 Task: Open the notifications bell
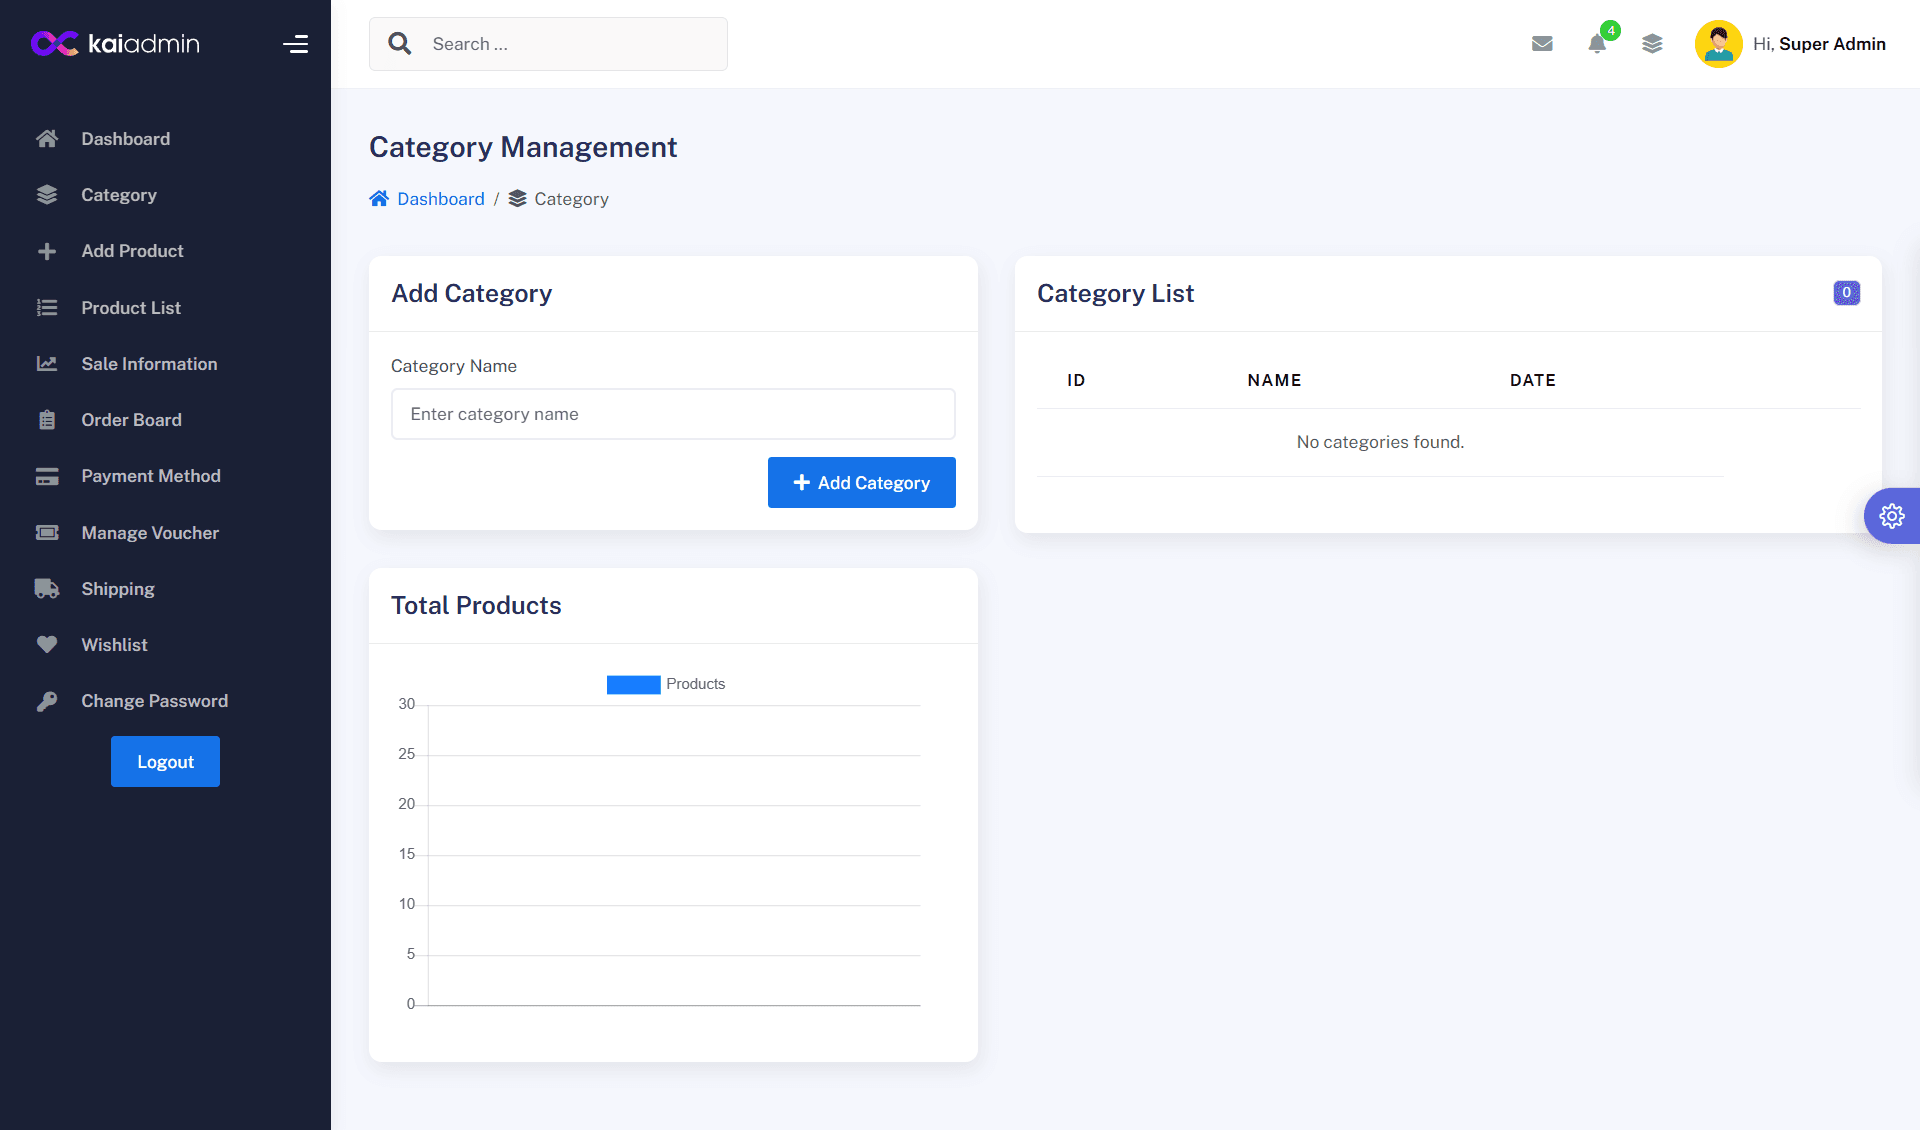point(1597,44)
